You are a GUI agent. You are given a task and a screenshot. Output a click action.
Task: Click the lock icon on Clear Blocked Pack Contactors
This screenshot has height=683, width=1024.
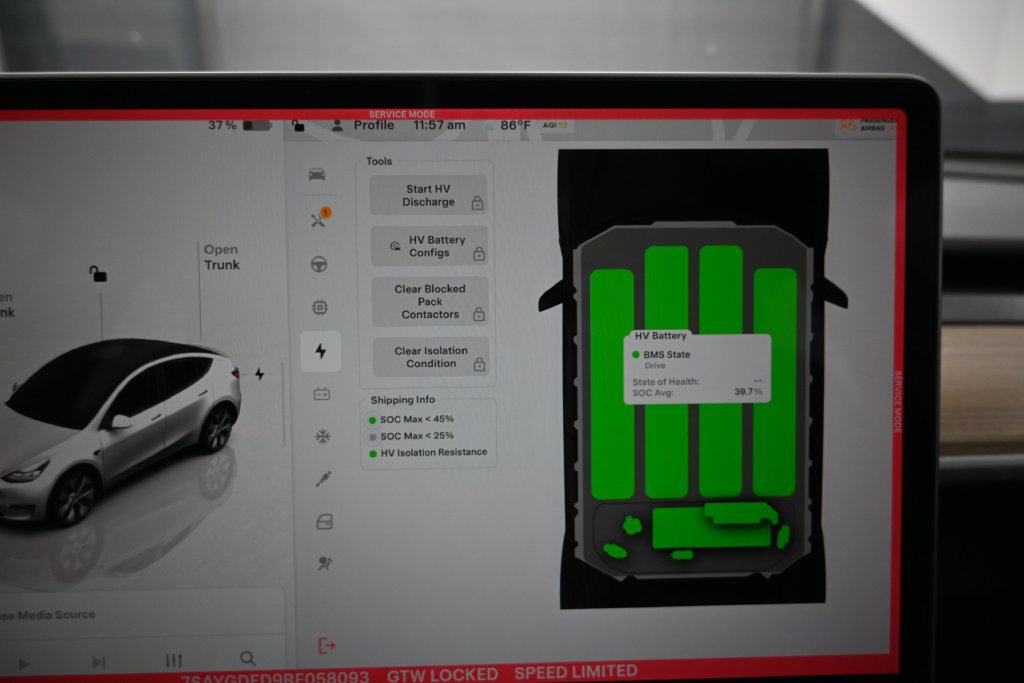pos(479,314)
